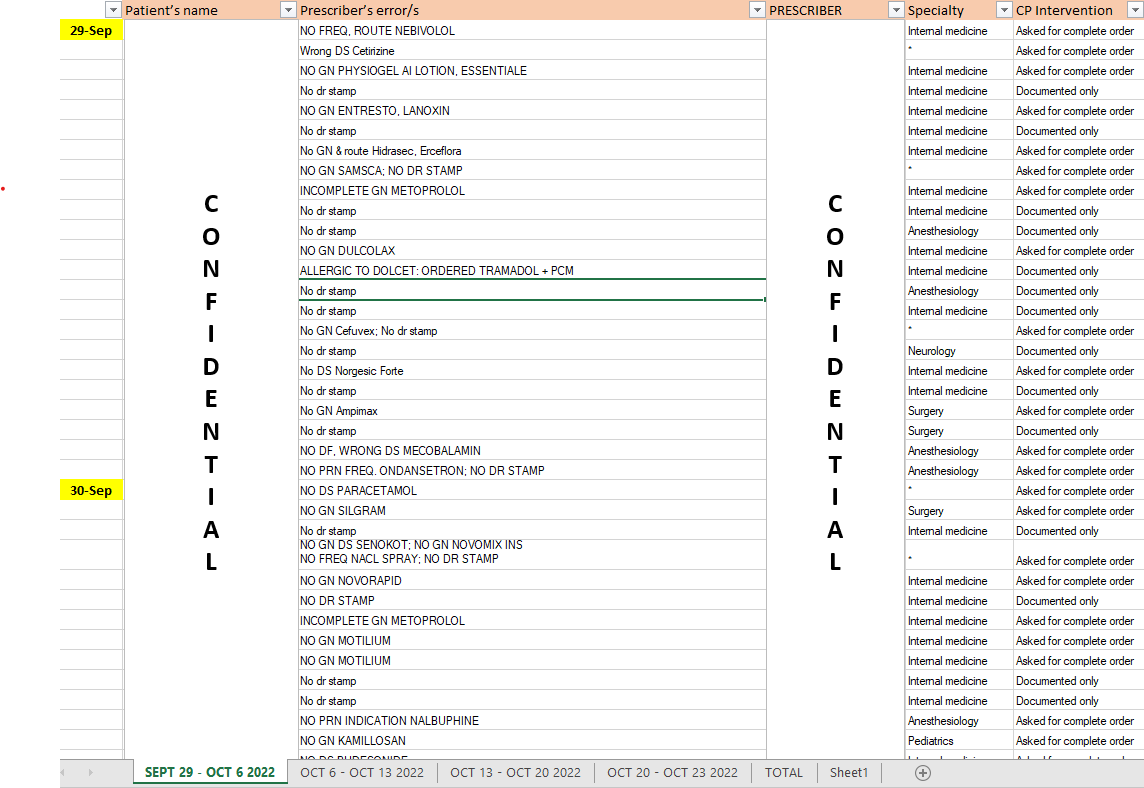Select Asked for complete order in Cetirizine row

(1078, 51)
